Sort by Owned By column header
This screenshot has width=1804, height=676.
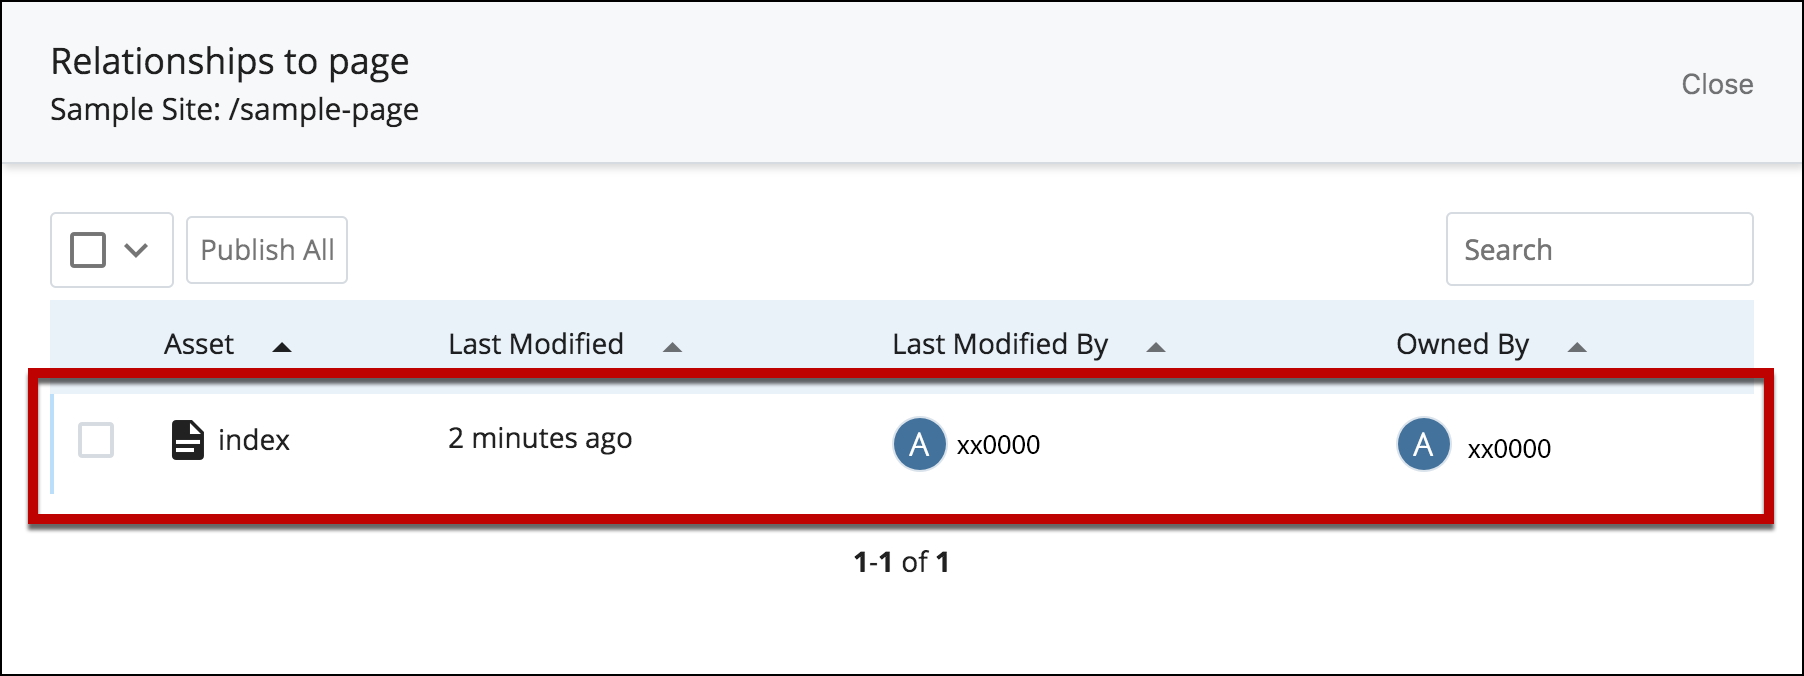pos(1462,345)
